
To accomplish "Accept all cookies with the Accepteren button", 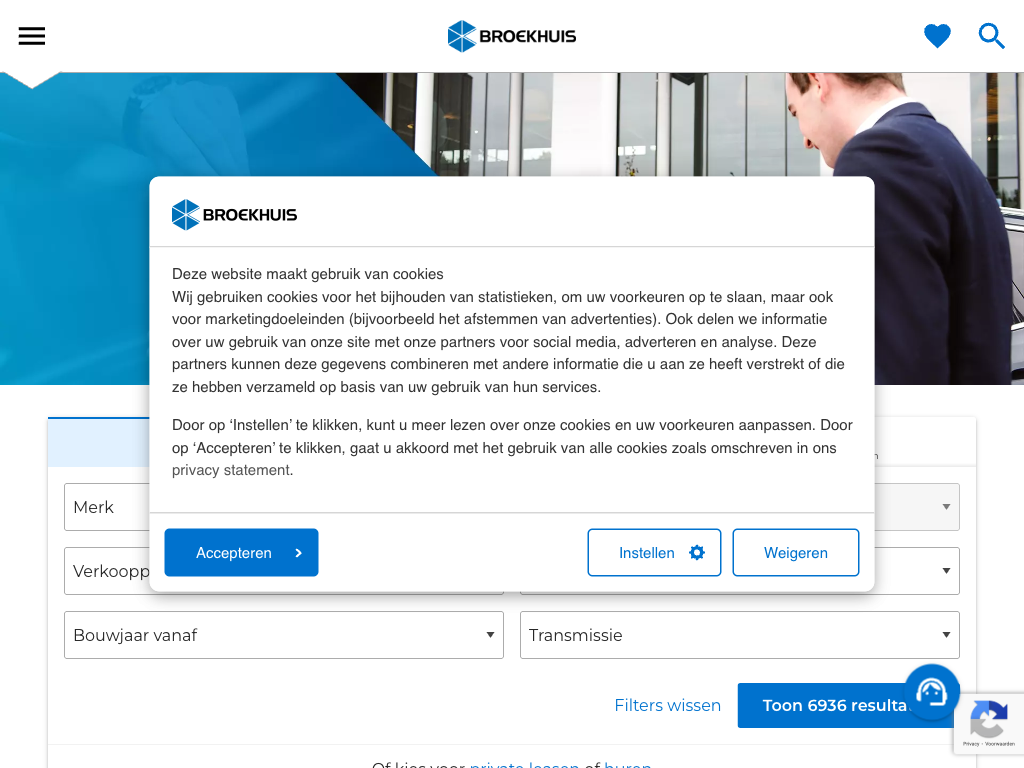I will (241, 552).
